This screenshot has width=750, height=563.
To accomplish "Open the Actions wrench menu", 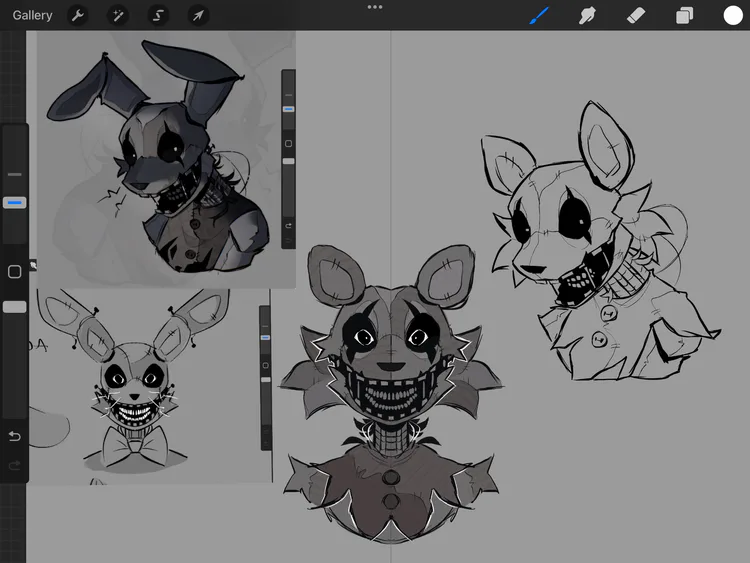I will 78,15.
